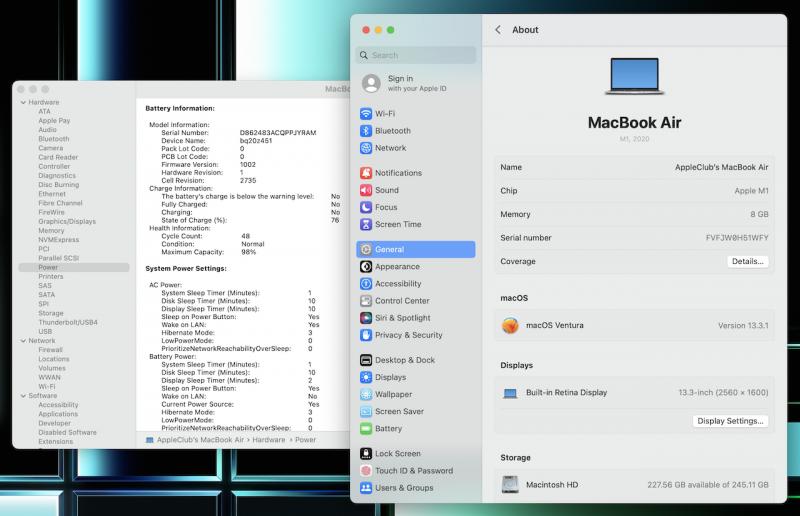Click the Search field in System Settings
This screenshot has height=516, width=800.
(x=416, y=55)
